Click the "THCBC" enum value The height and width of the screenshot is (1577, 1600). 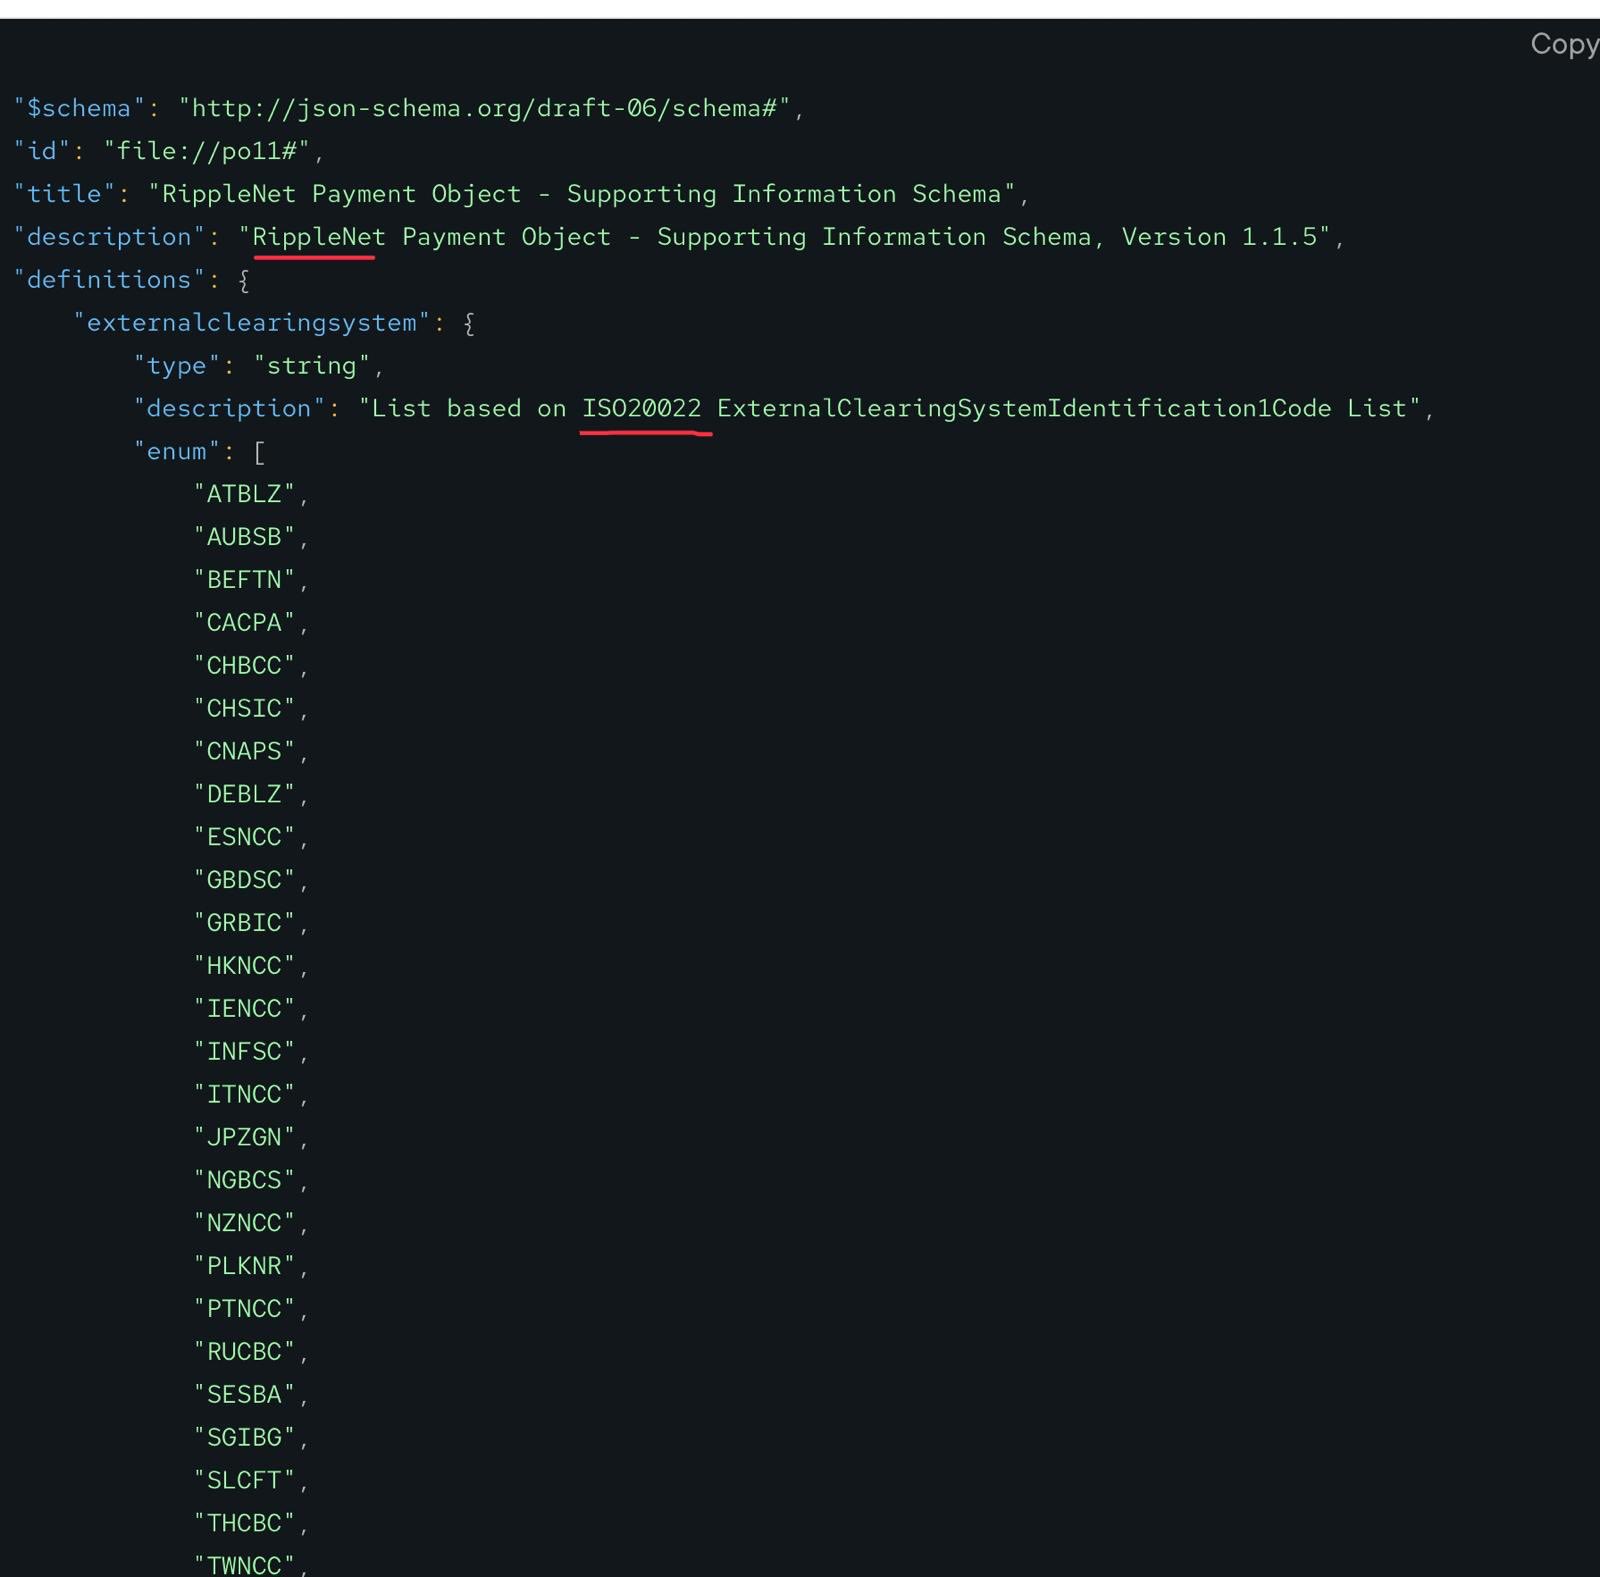[245, 1524]
